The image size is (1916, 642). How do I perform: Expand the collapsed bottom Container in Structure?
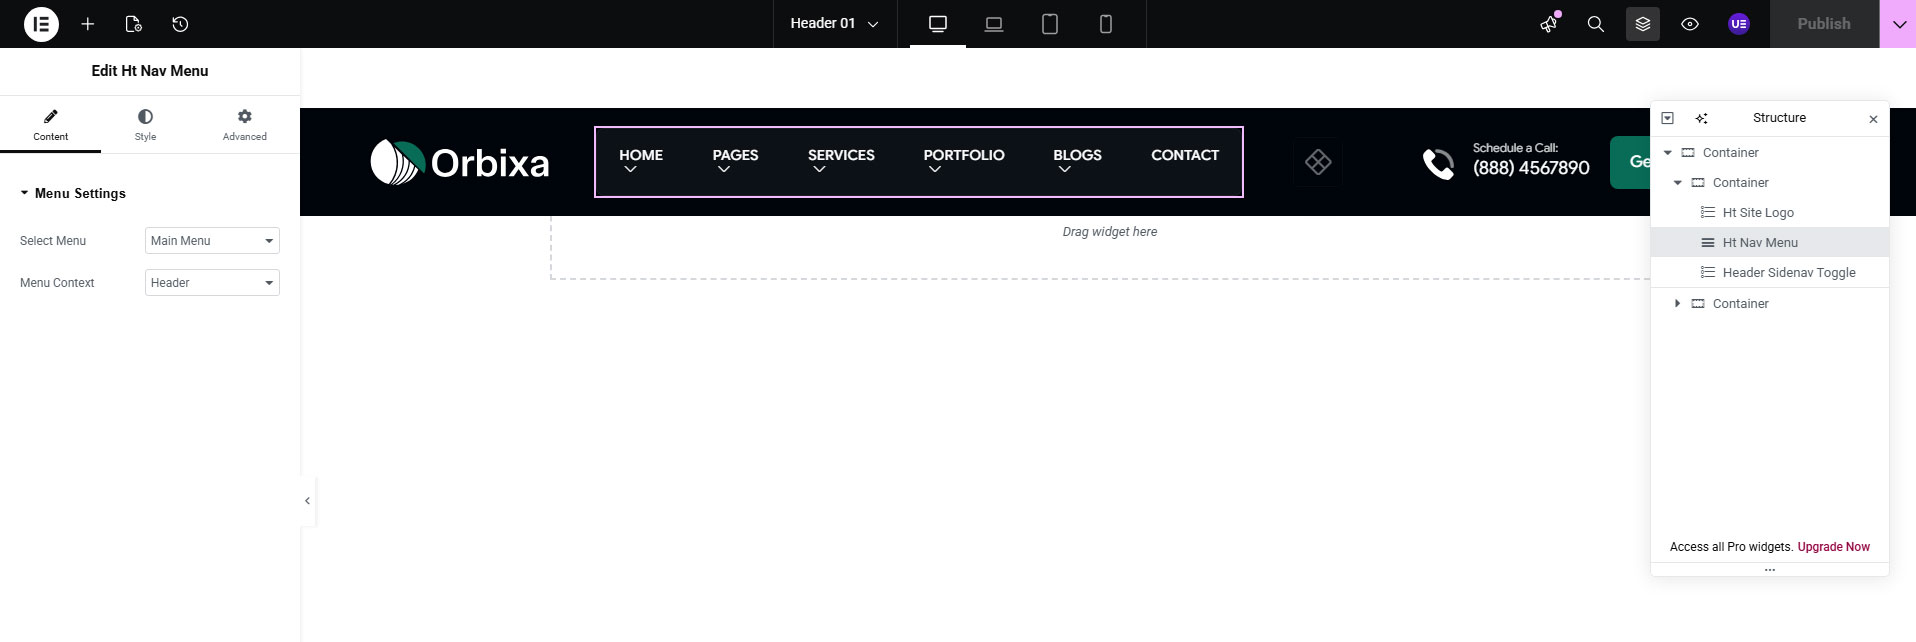click(1677, 303)
